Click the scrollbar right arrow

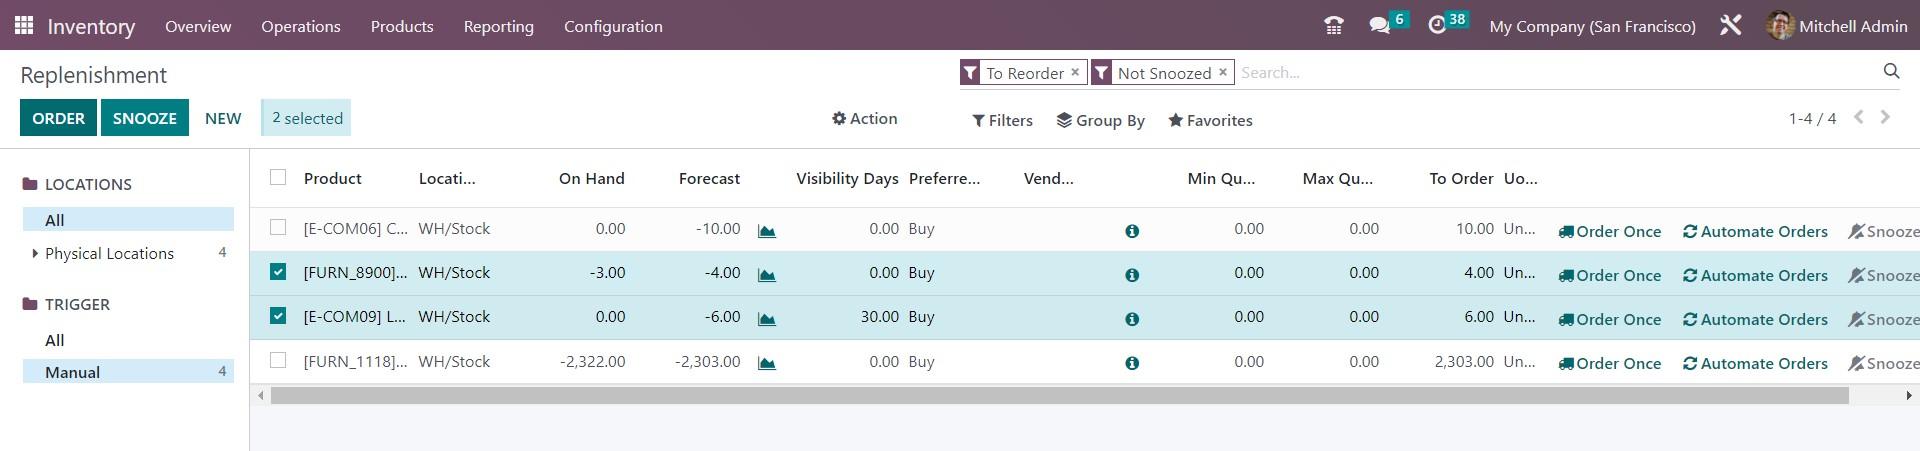coord(1909,395)
